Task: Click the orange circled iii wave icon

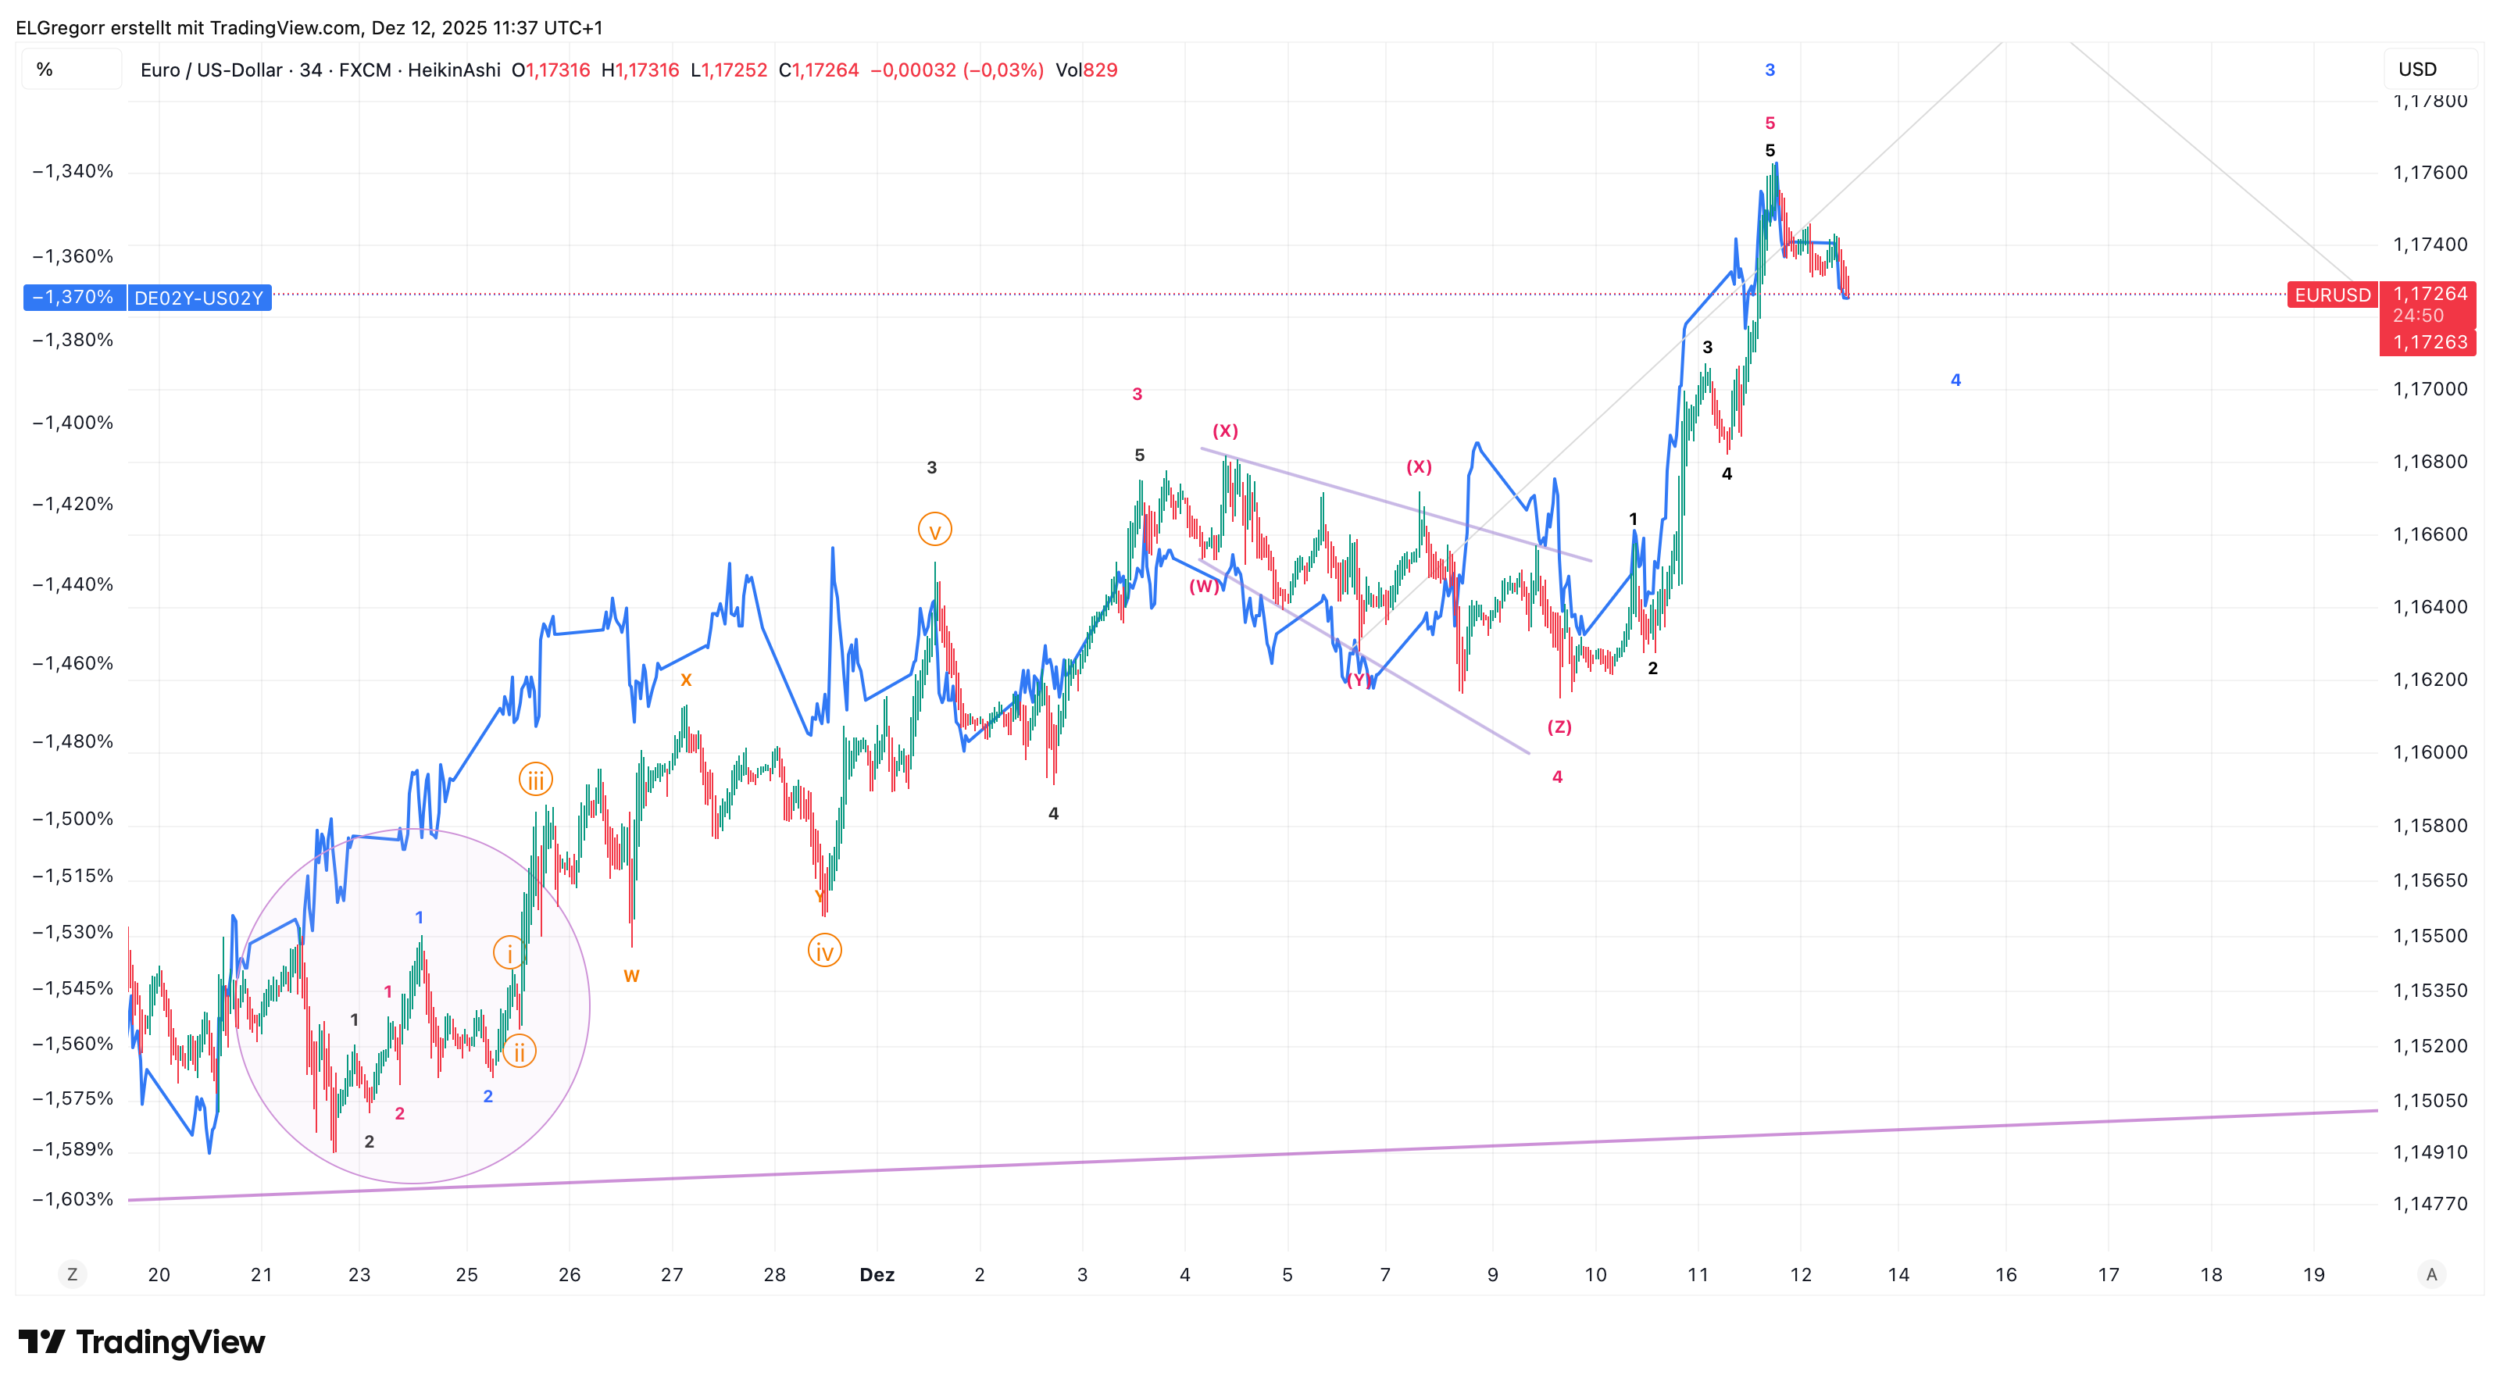Action: (x=536, y=780)
